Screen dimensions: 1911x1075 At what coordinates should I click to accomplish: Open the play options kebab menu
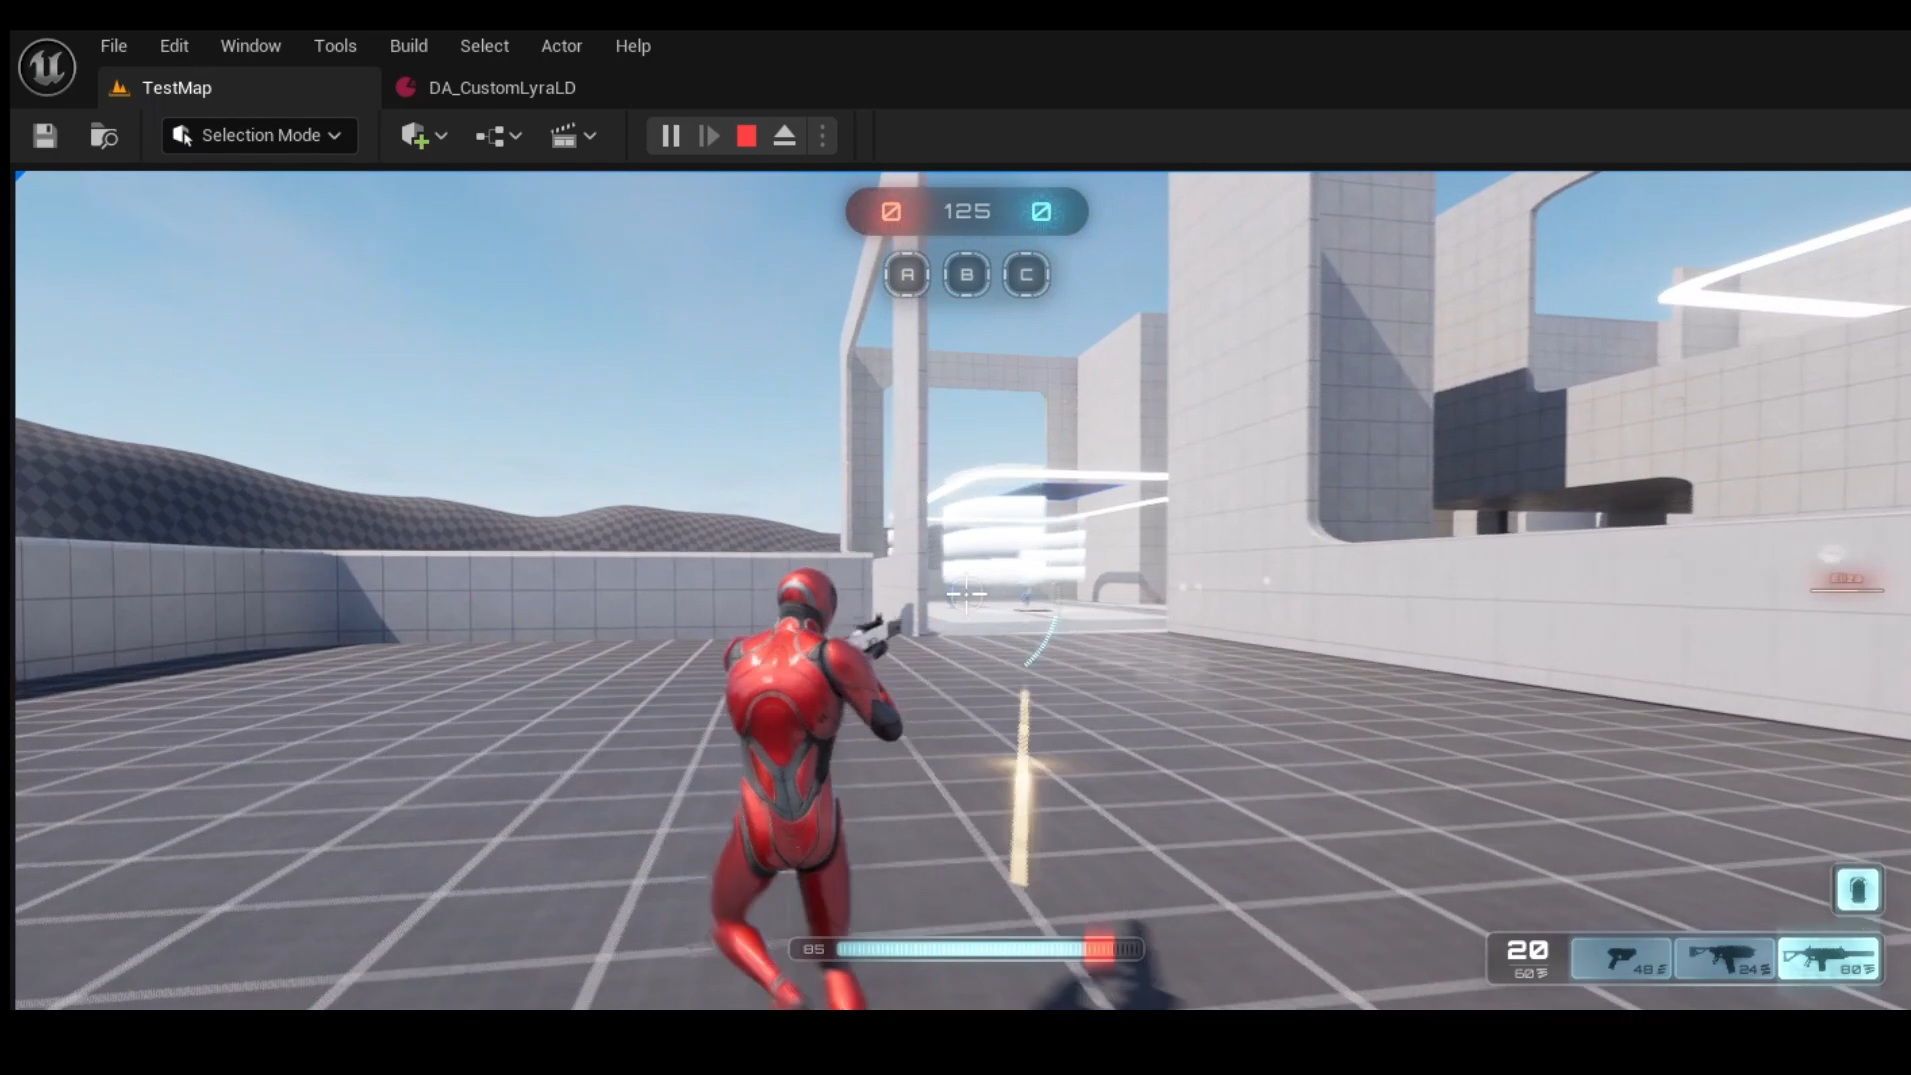tap(822, 136)
